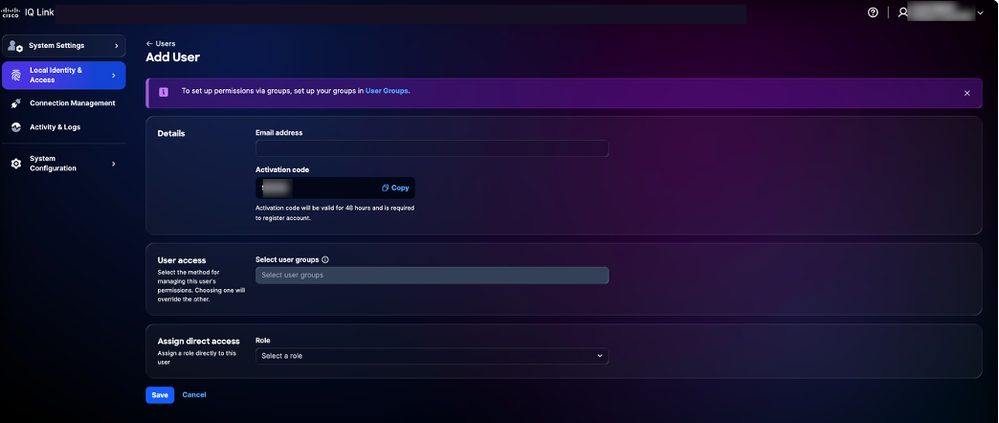Go back to Users page
Image resolution: width=999 pixels, height=423 pixels.
pyautogui.click(x=161, y=43)
